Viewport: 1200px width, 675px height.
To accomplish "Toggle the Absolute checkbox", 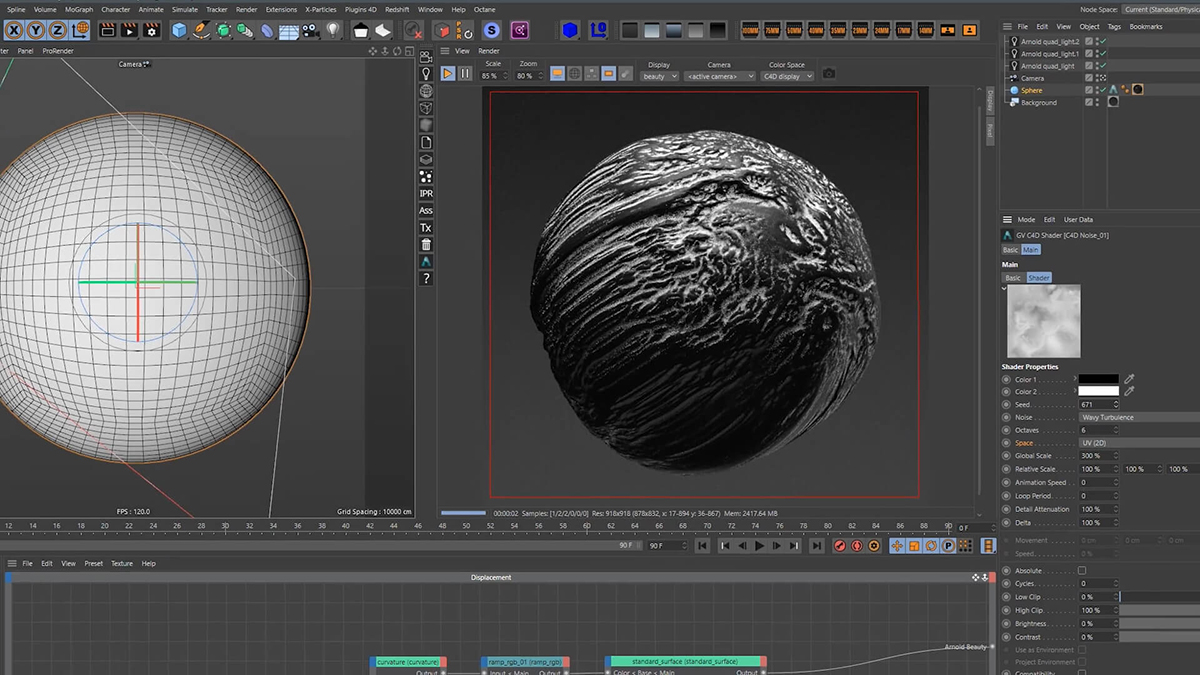I will click(1082, 570).
